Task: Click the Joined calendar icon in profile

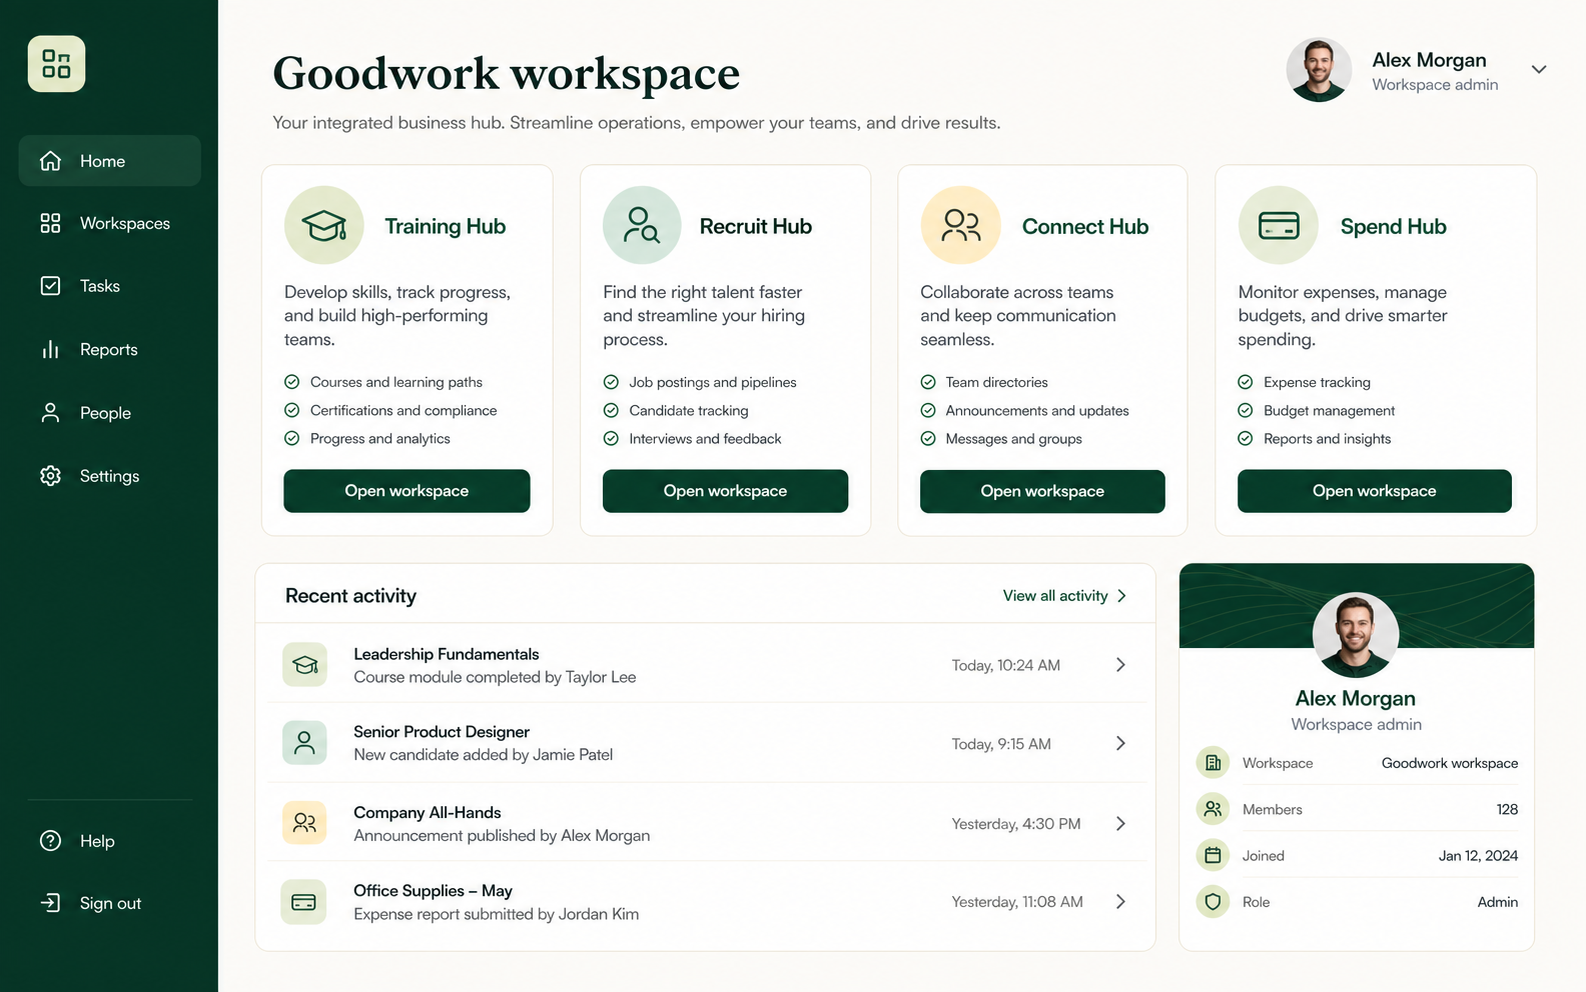Action: (1213, 856)
